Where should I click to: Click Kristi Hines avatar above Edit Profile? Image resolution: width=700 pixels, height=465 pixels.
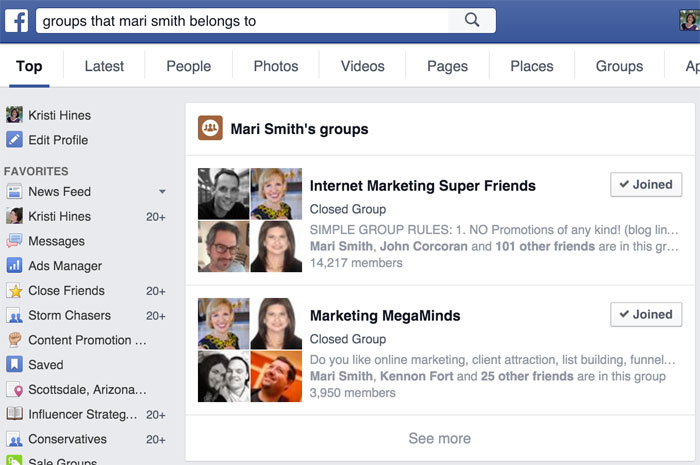pos(14,115)
